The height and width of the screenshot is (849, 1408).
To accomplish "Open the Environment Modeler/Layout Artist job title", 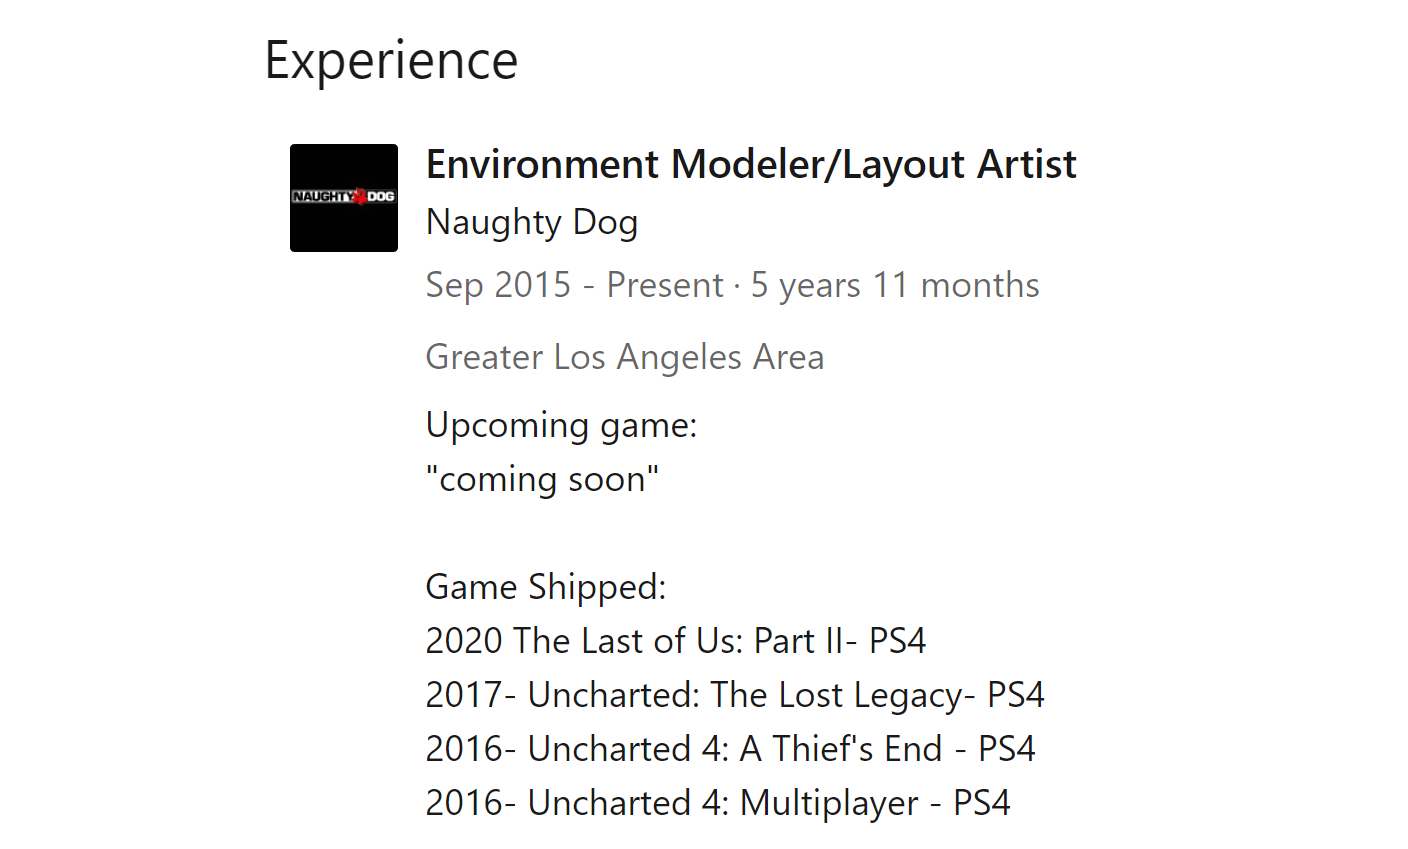I will click(751, 165).
